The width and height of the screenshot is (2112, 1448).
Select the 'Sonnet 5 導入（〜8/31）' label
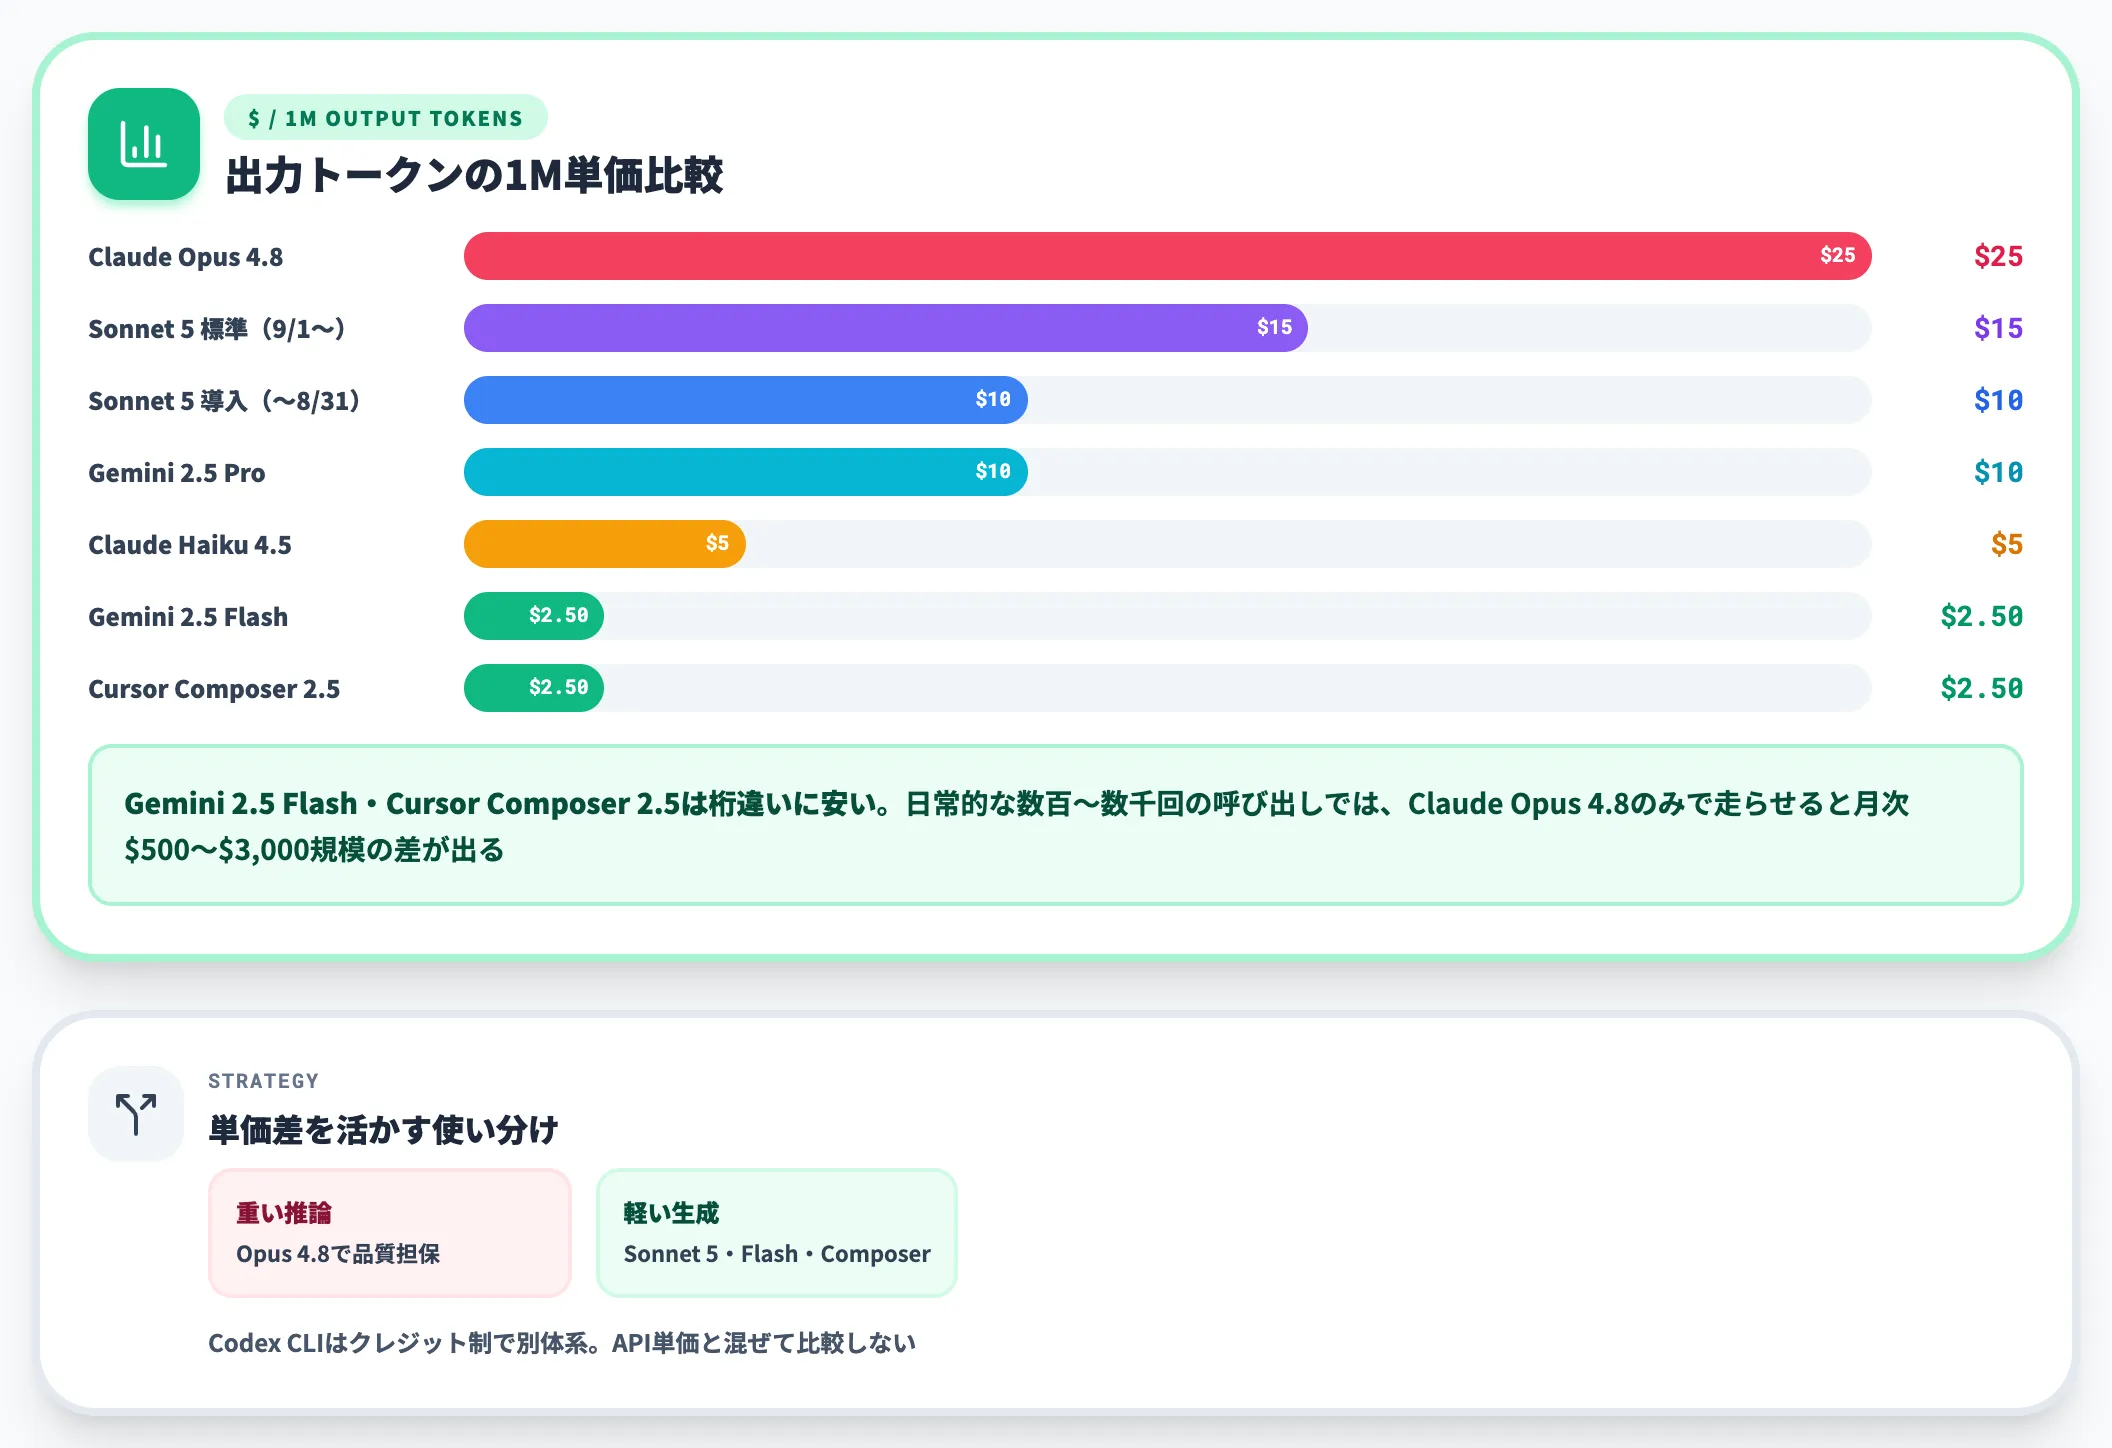click(x=224, y=401)
